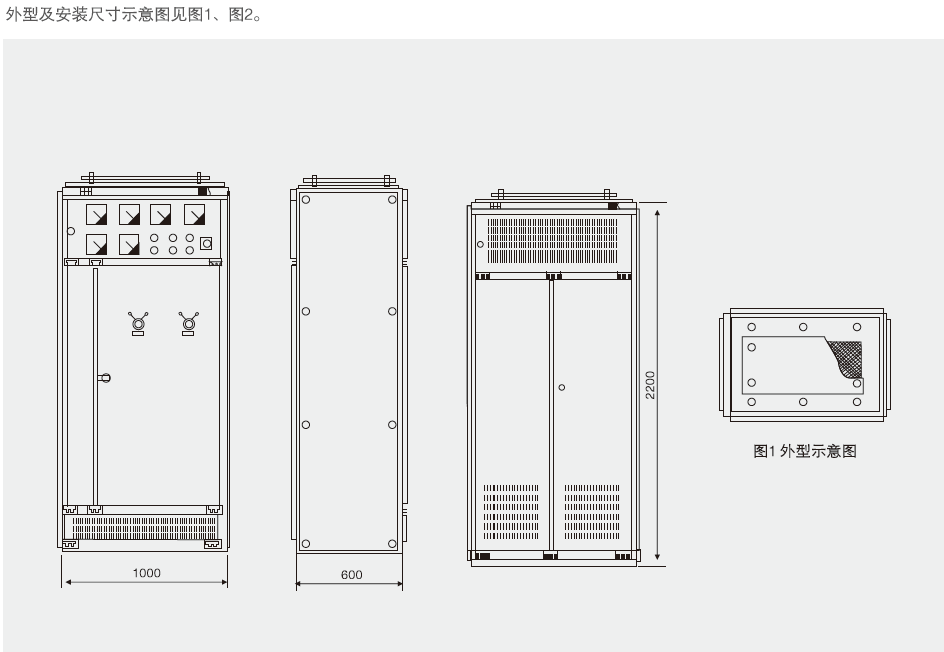Click the left rotary switch handle on door
Viewport: 944px width, 652px height.
(x=138, y=322)
